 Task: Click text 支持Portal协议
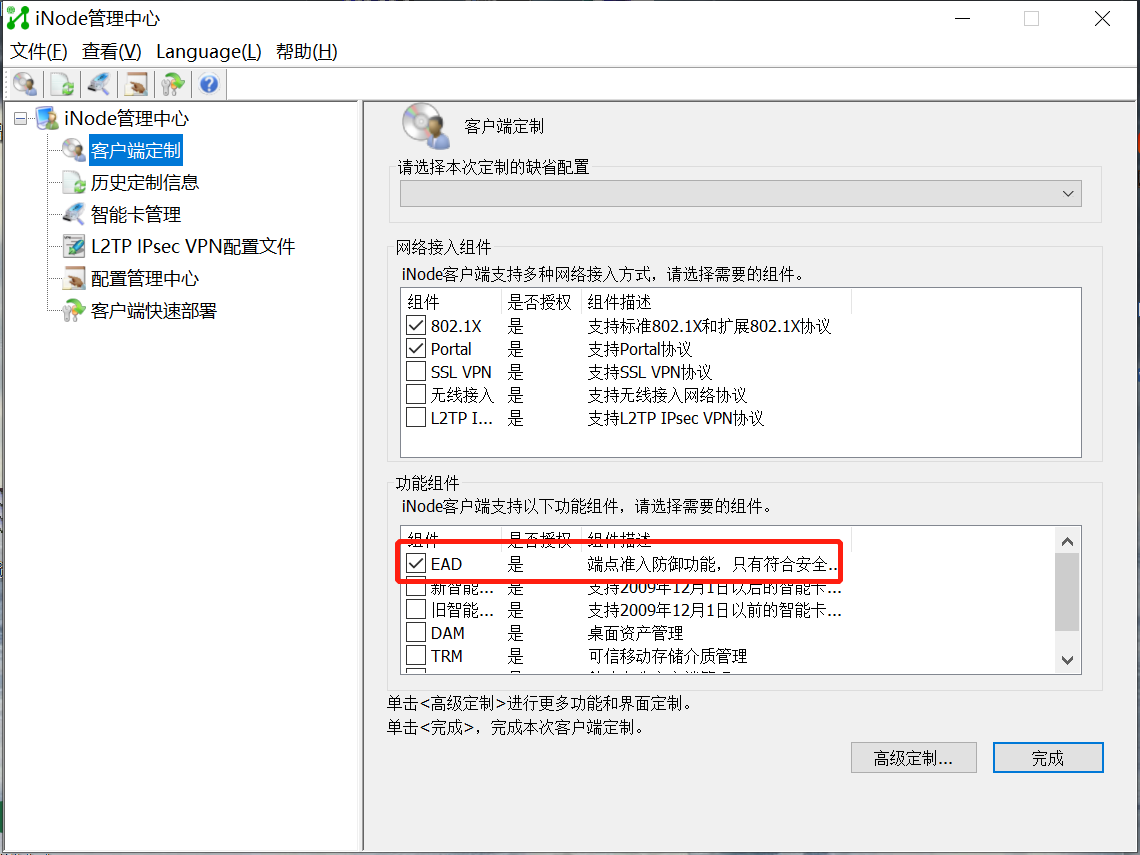640,349
